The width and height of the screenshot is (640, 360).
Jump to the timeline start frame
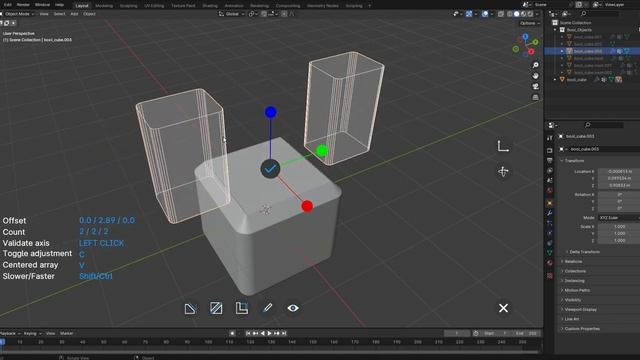point(248,333)
